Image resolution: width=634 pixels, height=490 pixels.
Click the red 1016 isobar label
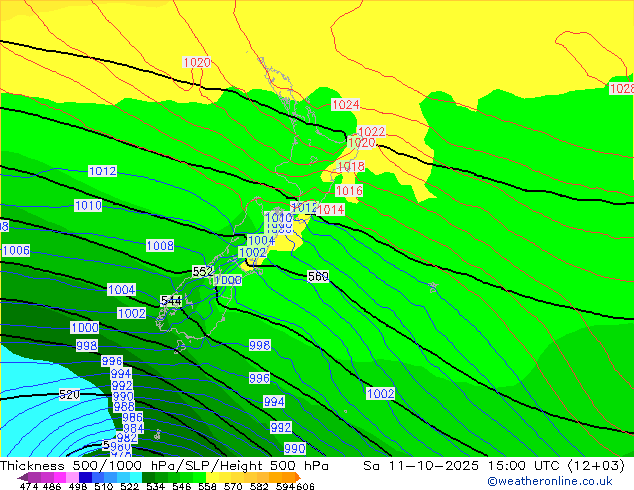349,190
